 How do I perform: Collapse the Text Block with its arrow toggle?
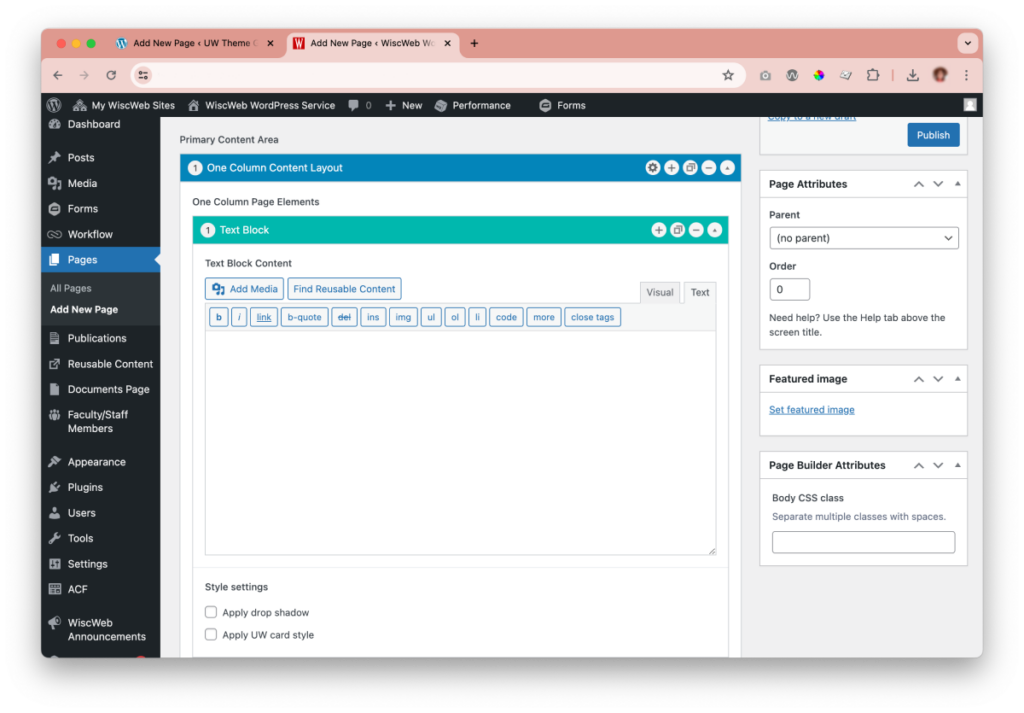click(x=714, y=230)
